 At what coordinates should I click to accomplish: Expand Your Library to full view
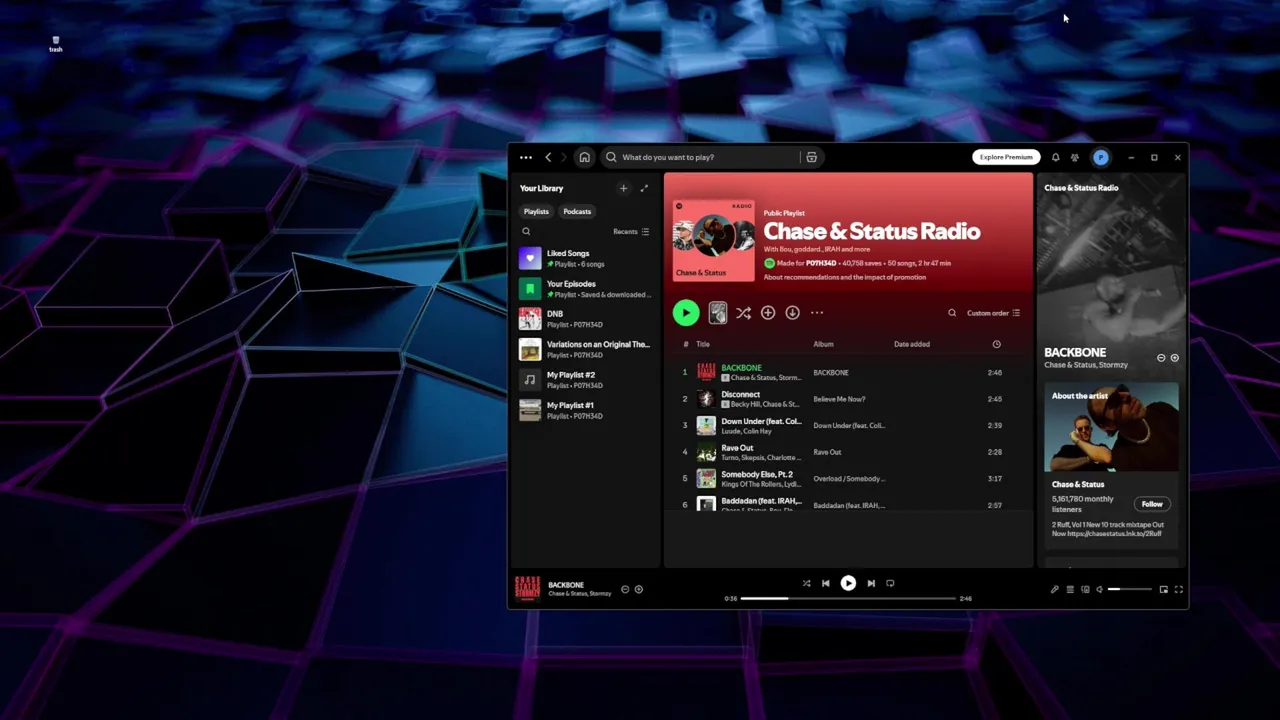coord(644,188)
